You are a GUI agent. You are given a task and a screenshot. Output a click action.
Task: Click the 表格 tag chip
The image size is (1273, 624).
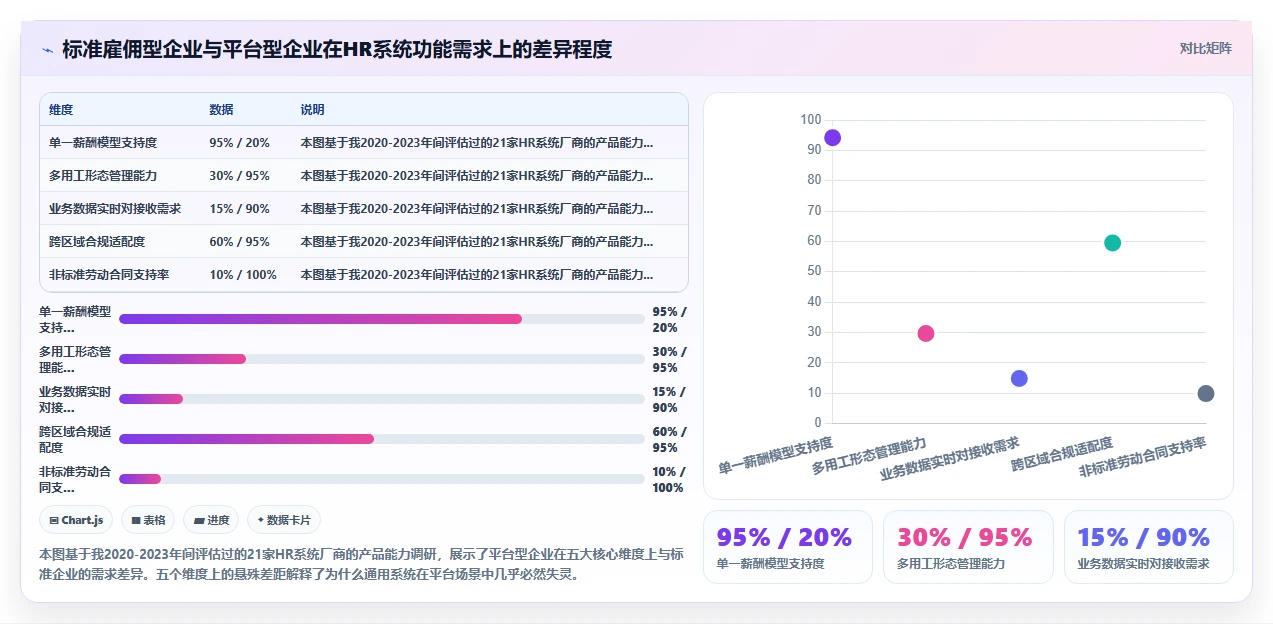coord(148,520)
